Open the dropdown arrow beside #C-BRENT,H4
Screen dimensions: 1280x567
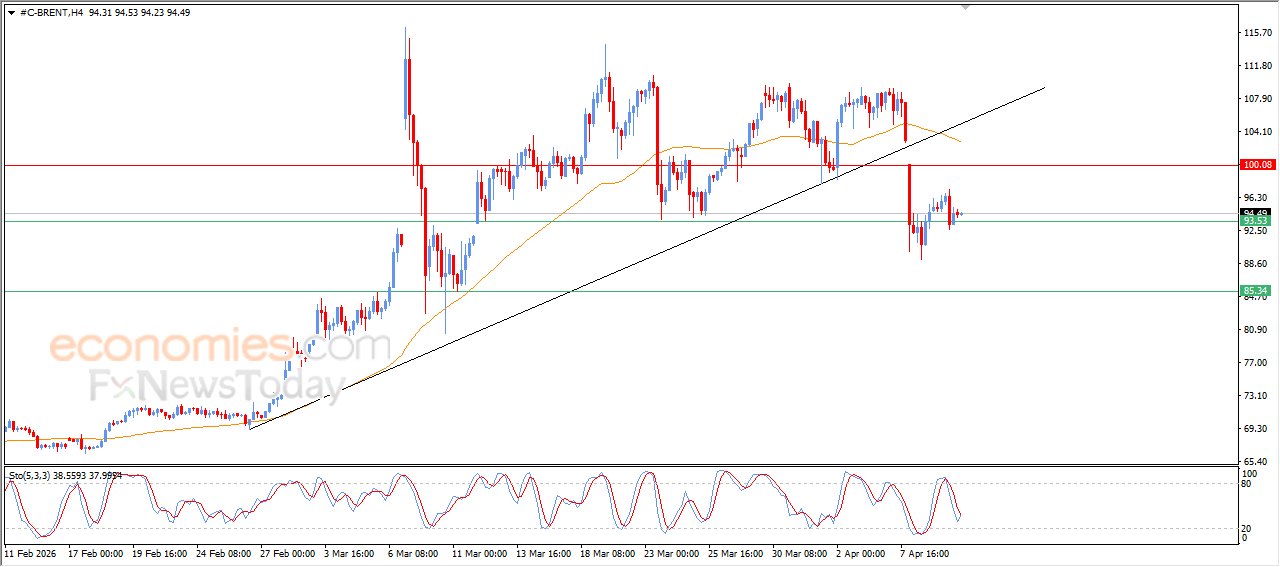click(11, 13)
